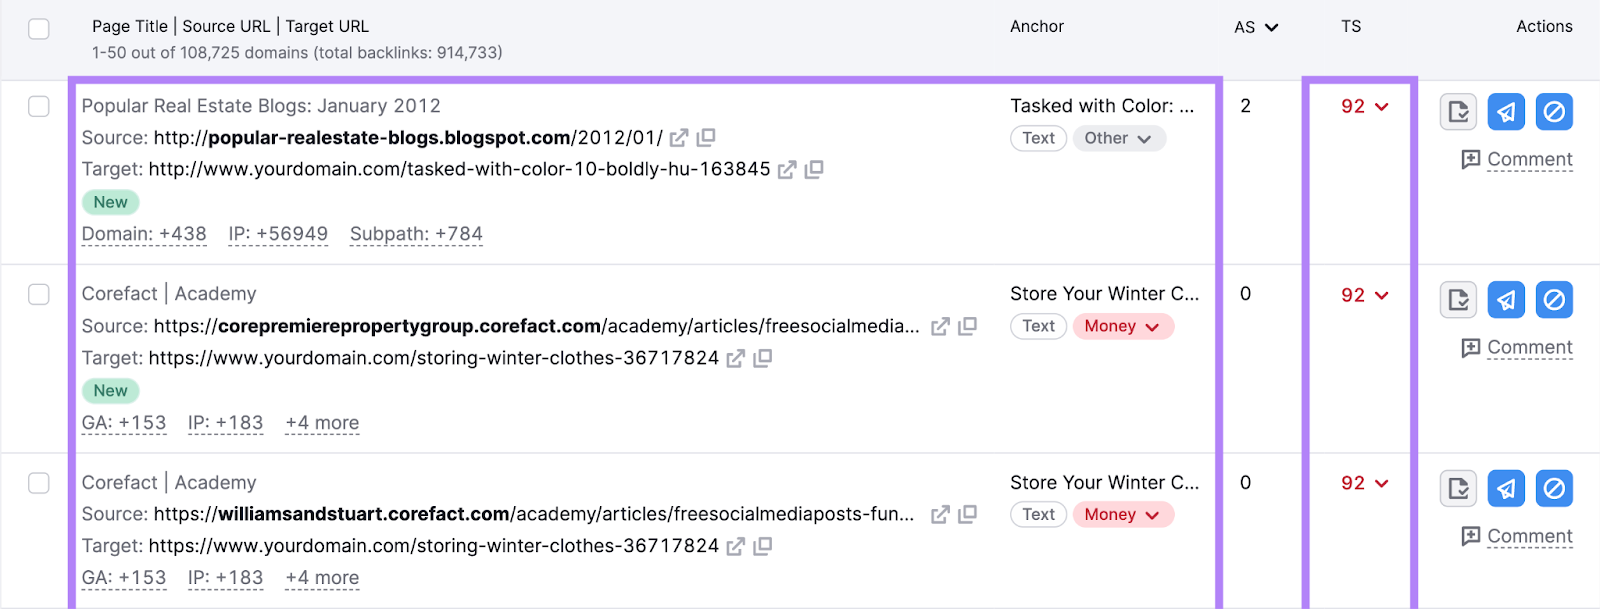This screenshot has width=1600, height=609.
Task: Copy the popular-realestate-blogs source URL
Action: click(706, 137)
